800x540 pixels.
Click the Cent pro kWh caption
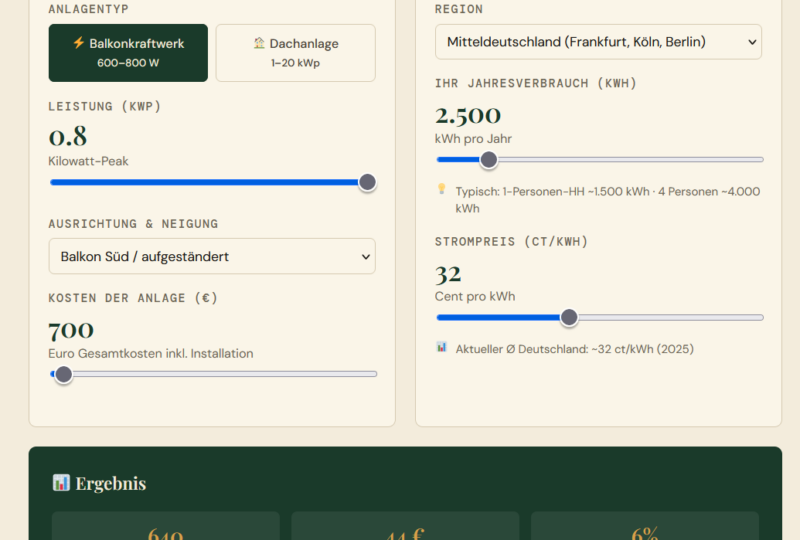click(x=475, y=297)
